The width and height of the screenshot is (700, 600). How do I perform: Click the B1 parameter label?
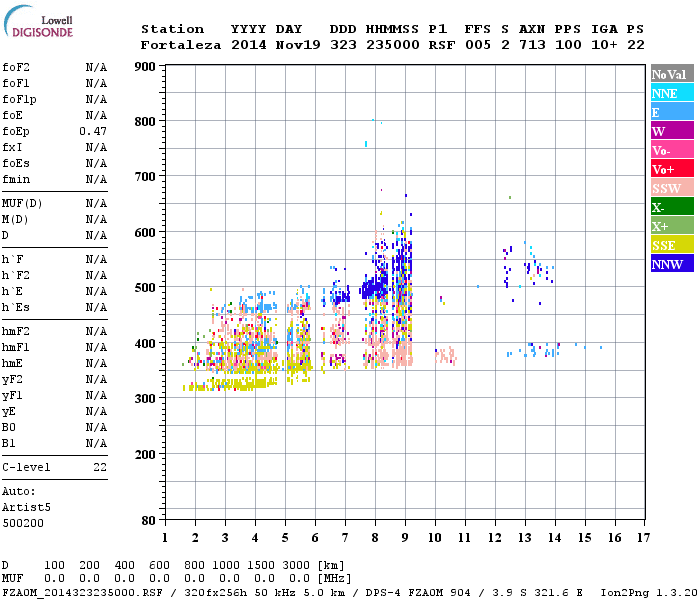click(x=8, y=443)
